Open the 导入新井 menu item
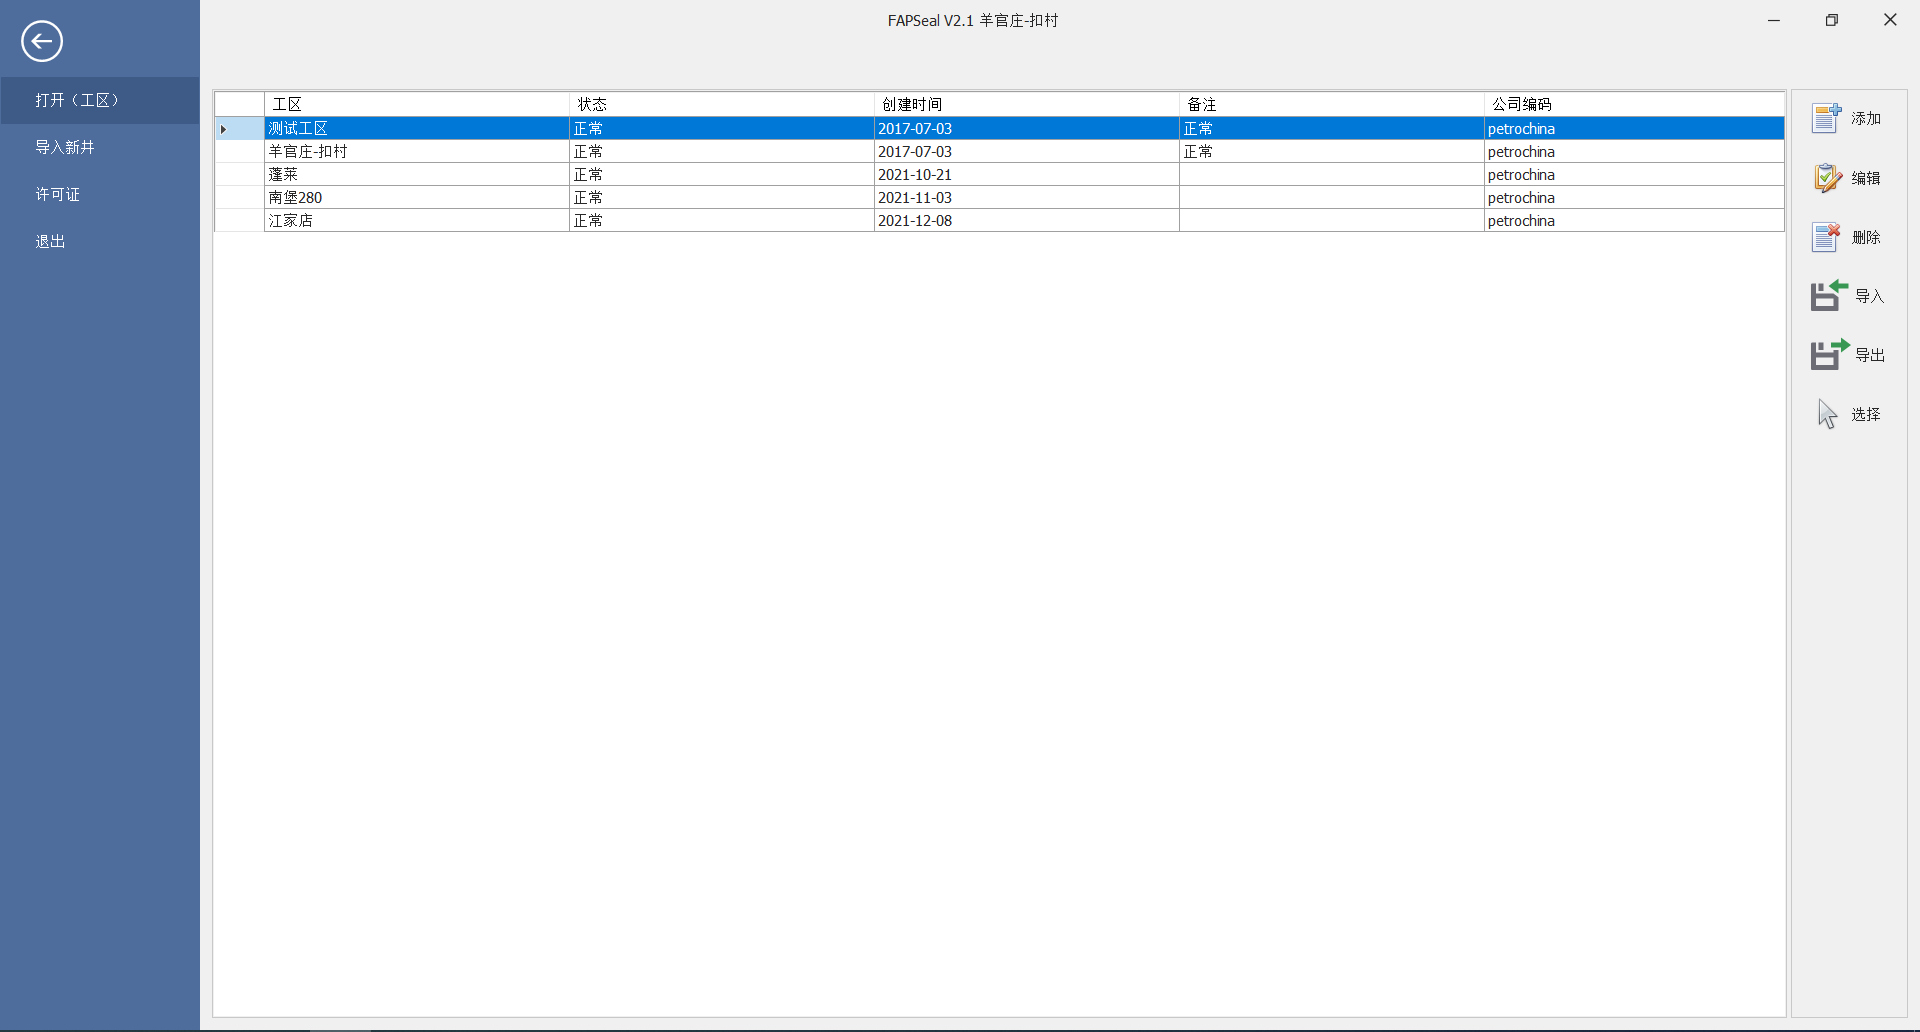 [100, 147]
